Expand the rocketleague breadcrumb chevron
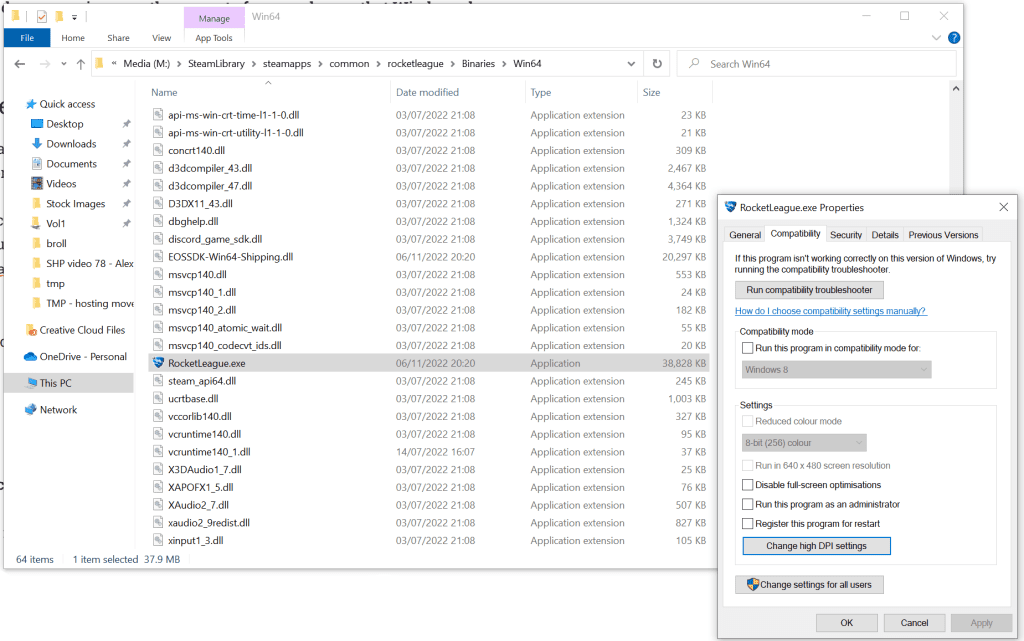 453,63
